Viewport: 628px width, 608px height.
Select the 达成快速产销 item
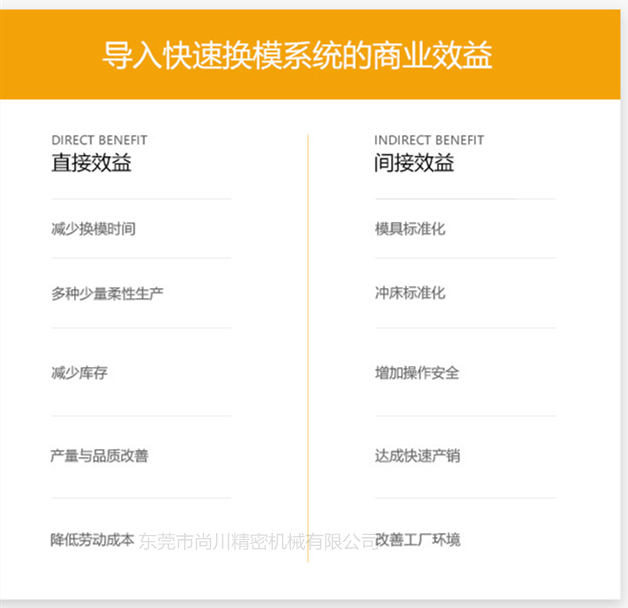(417, 456)
